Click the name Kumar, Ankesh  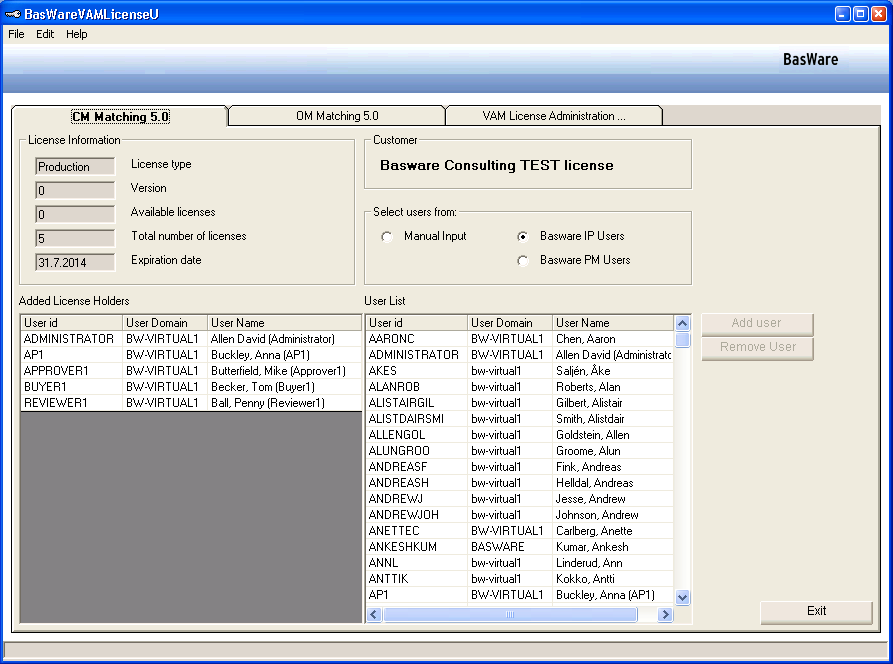click(x=592, y=547)
